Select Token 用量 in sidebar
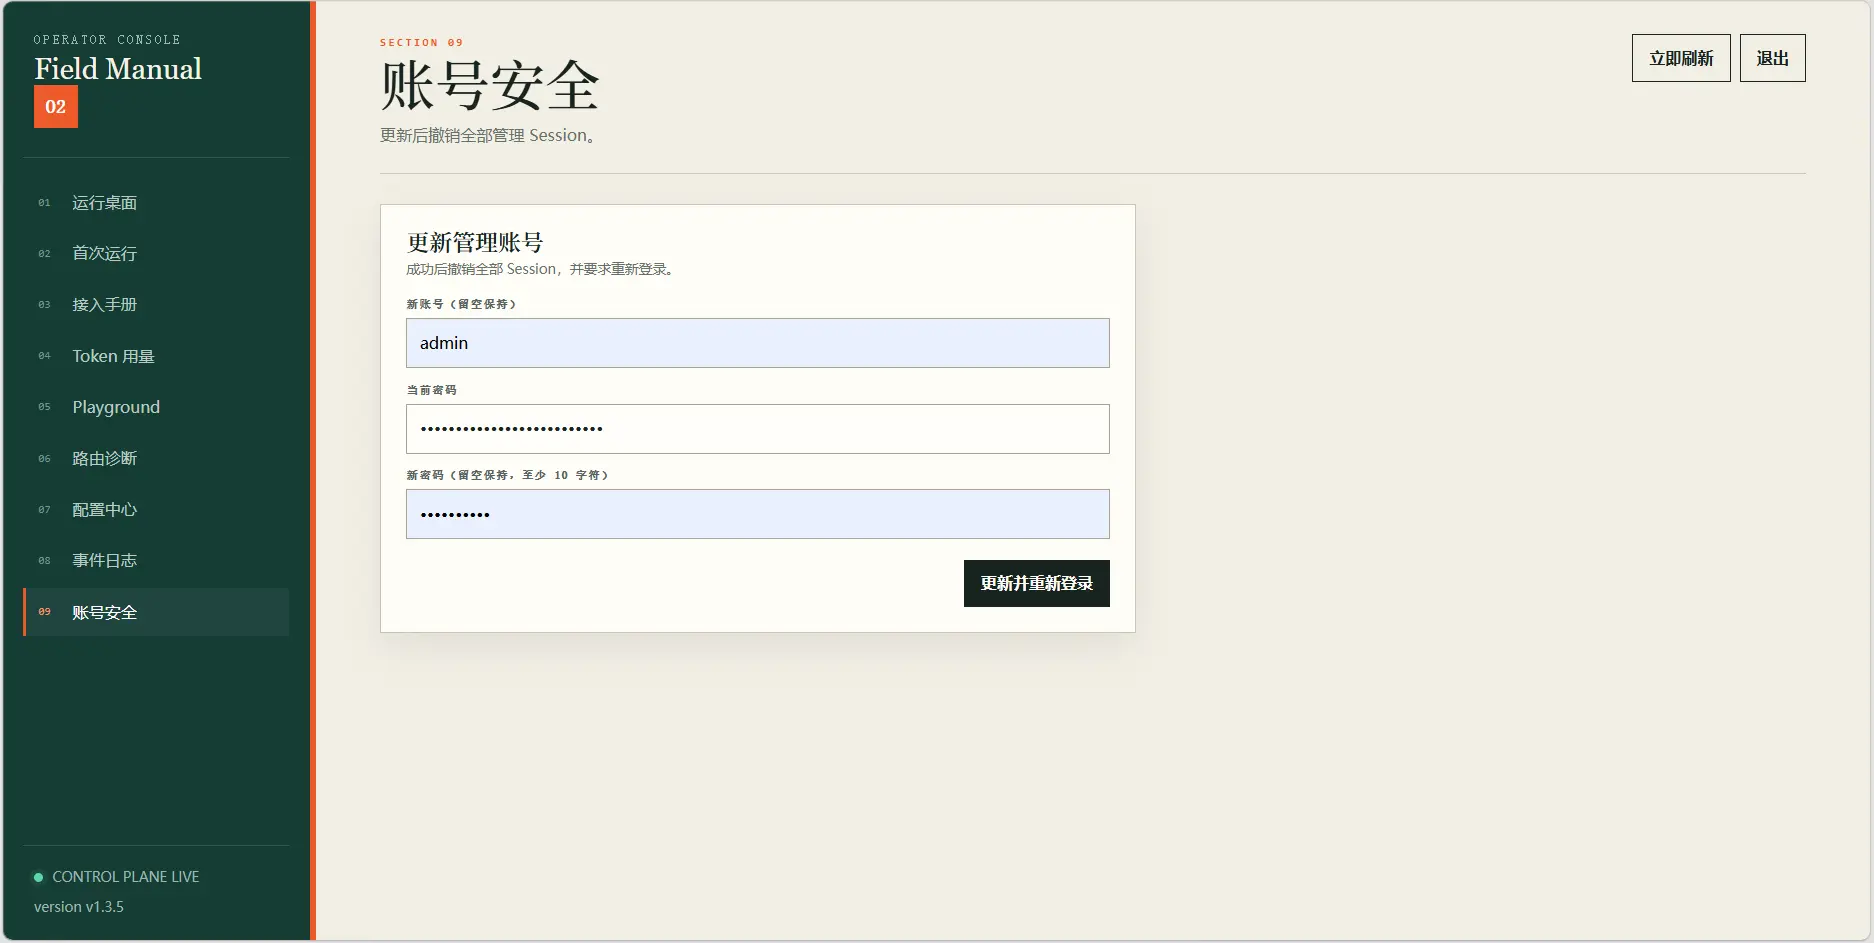Viewport: 1874px width, 943px height. click(156, 356)
